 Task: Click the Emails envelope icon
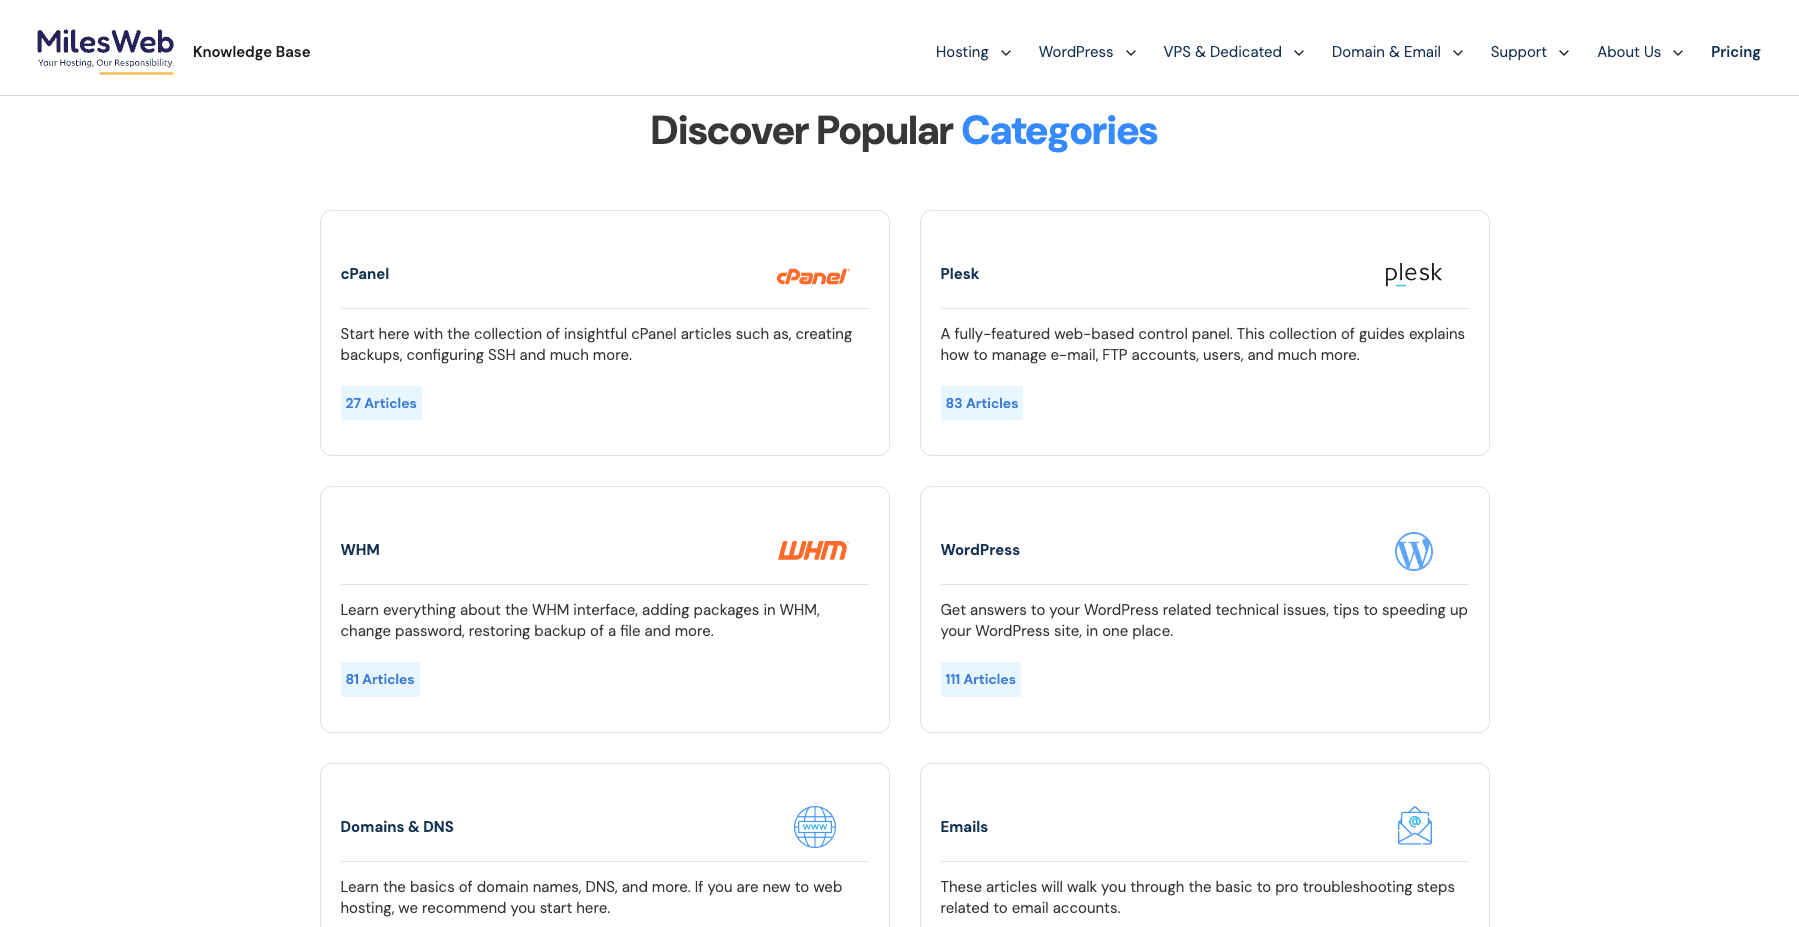coord(1414,826)
